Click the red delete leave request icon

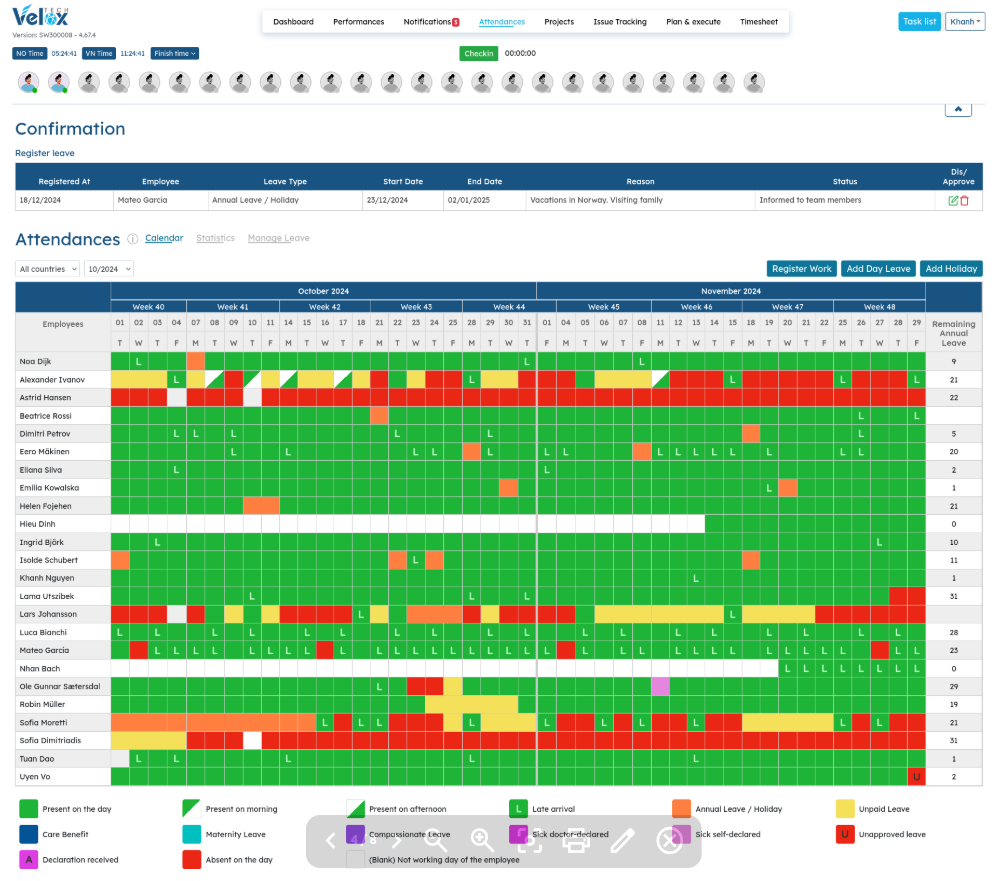(965, 201)
